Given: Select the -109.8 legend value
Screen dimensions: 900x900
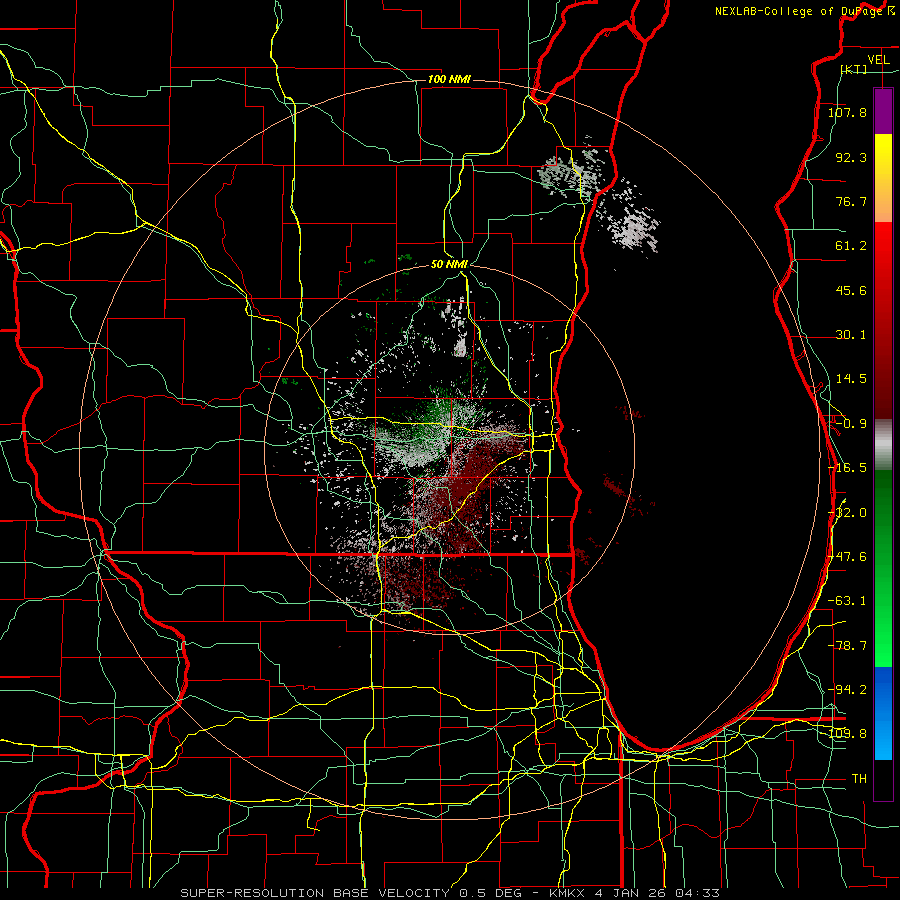Looking at the screenshot, I should (847, 734).
